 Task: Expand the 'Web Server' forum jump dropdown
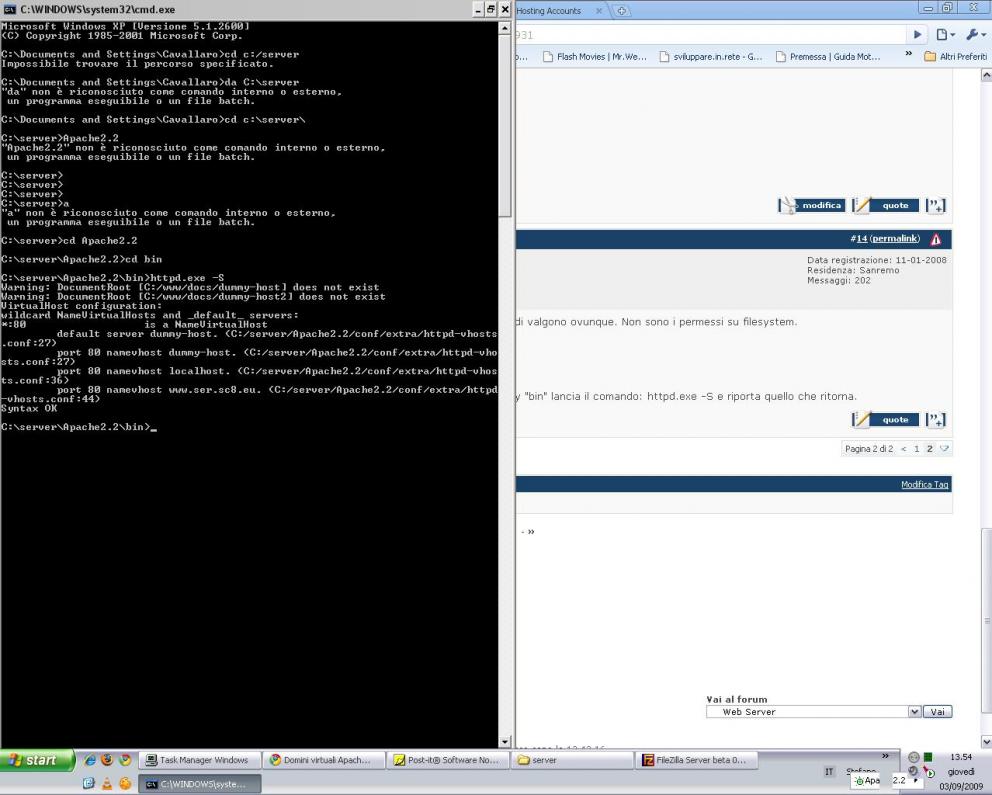(x=914, y=712)
